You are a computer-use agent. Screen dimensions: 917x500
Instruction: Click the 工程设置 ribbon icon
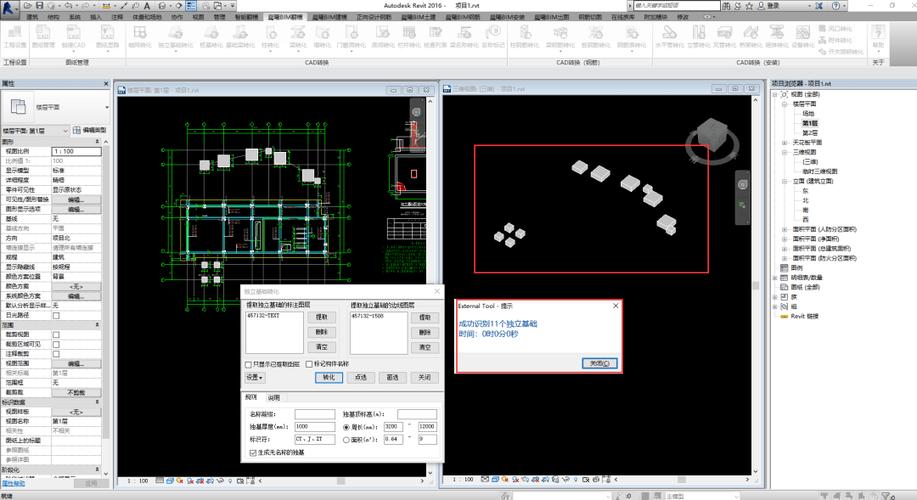(15, 36)
